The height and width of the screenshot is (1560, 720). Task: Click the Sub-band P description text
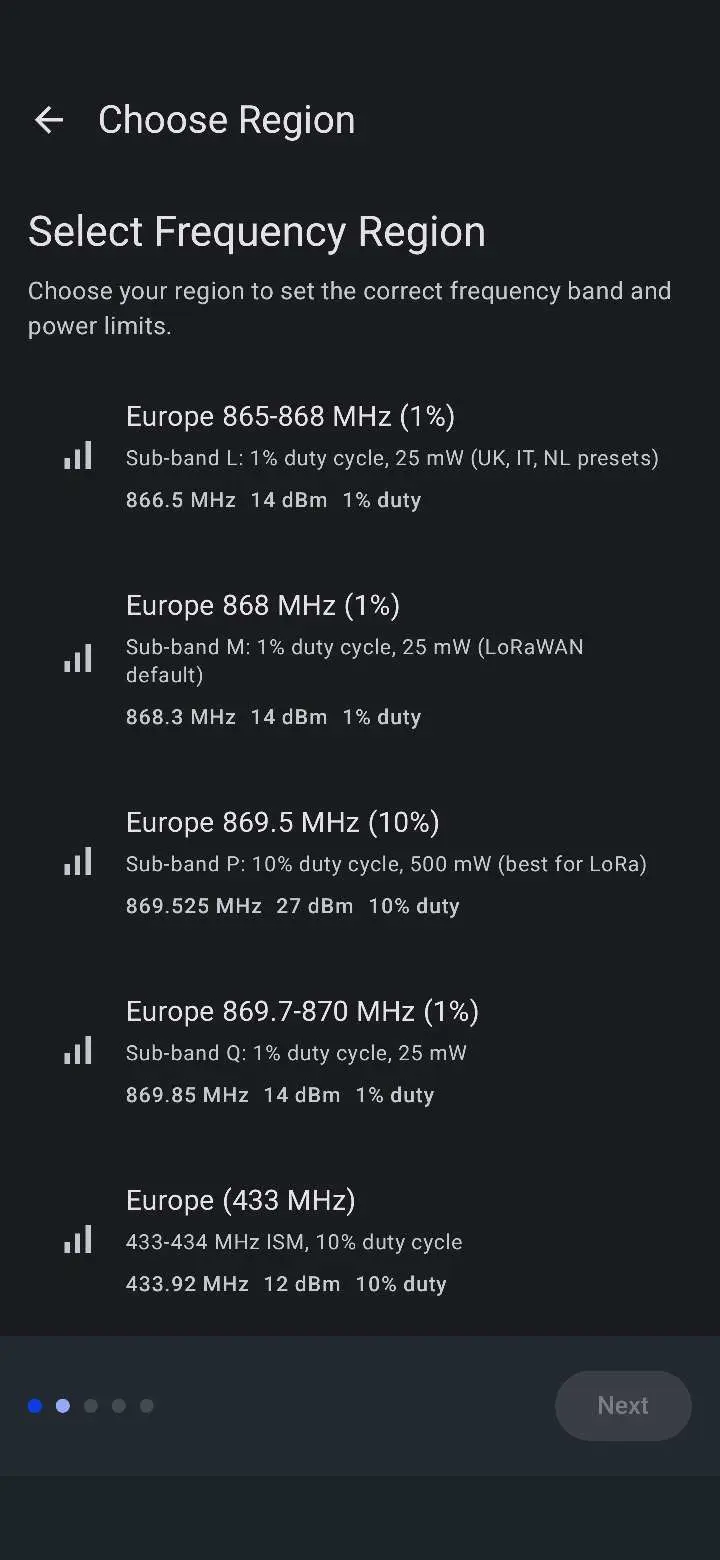tap(386, 864)
